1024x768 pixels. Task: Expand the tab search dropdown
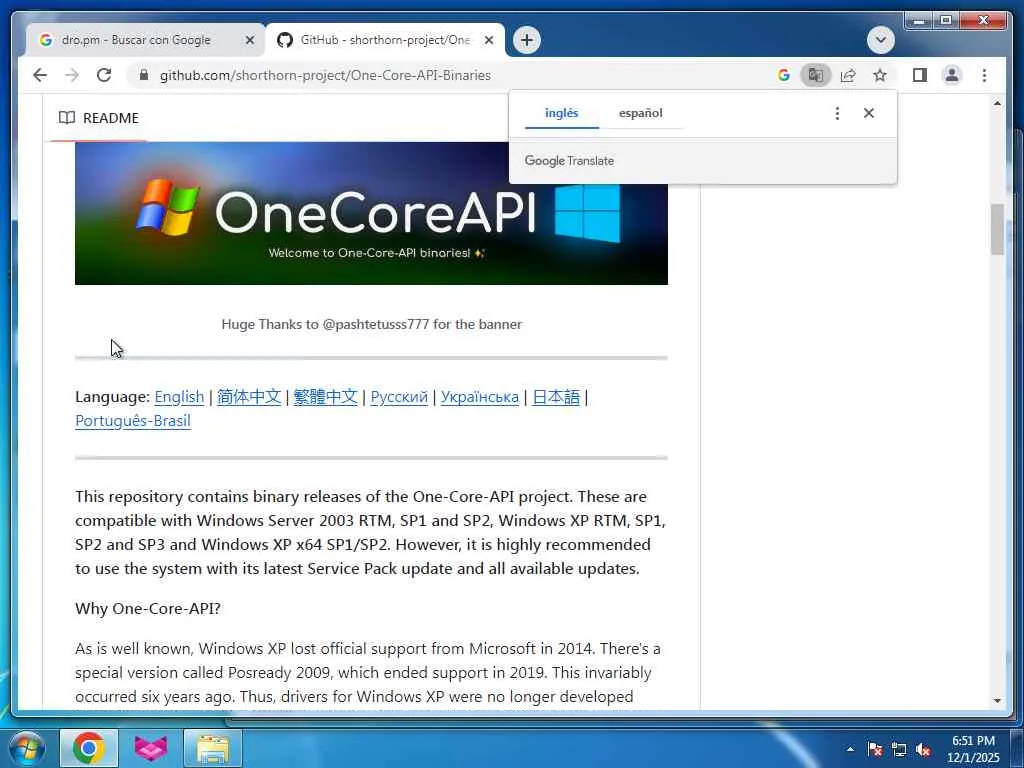[880, 40]
